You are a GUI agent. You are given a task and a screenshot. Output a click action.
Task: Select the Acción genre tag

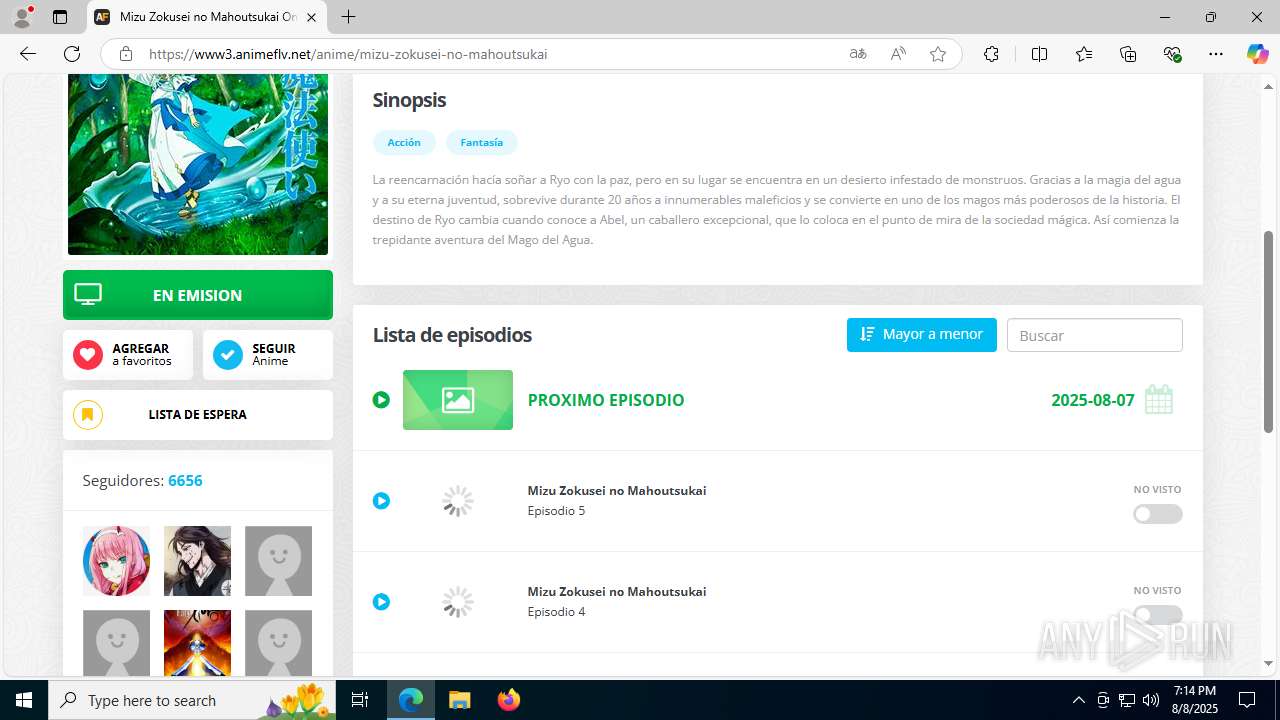click(x=404, y=142)
